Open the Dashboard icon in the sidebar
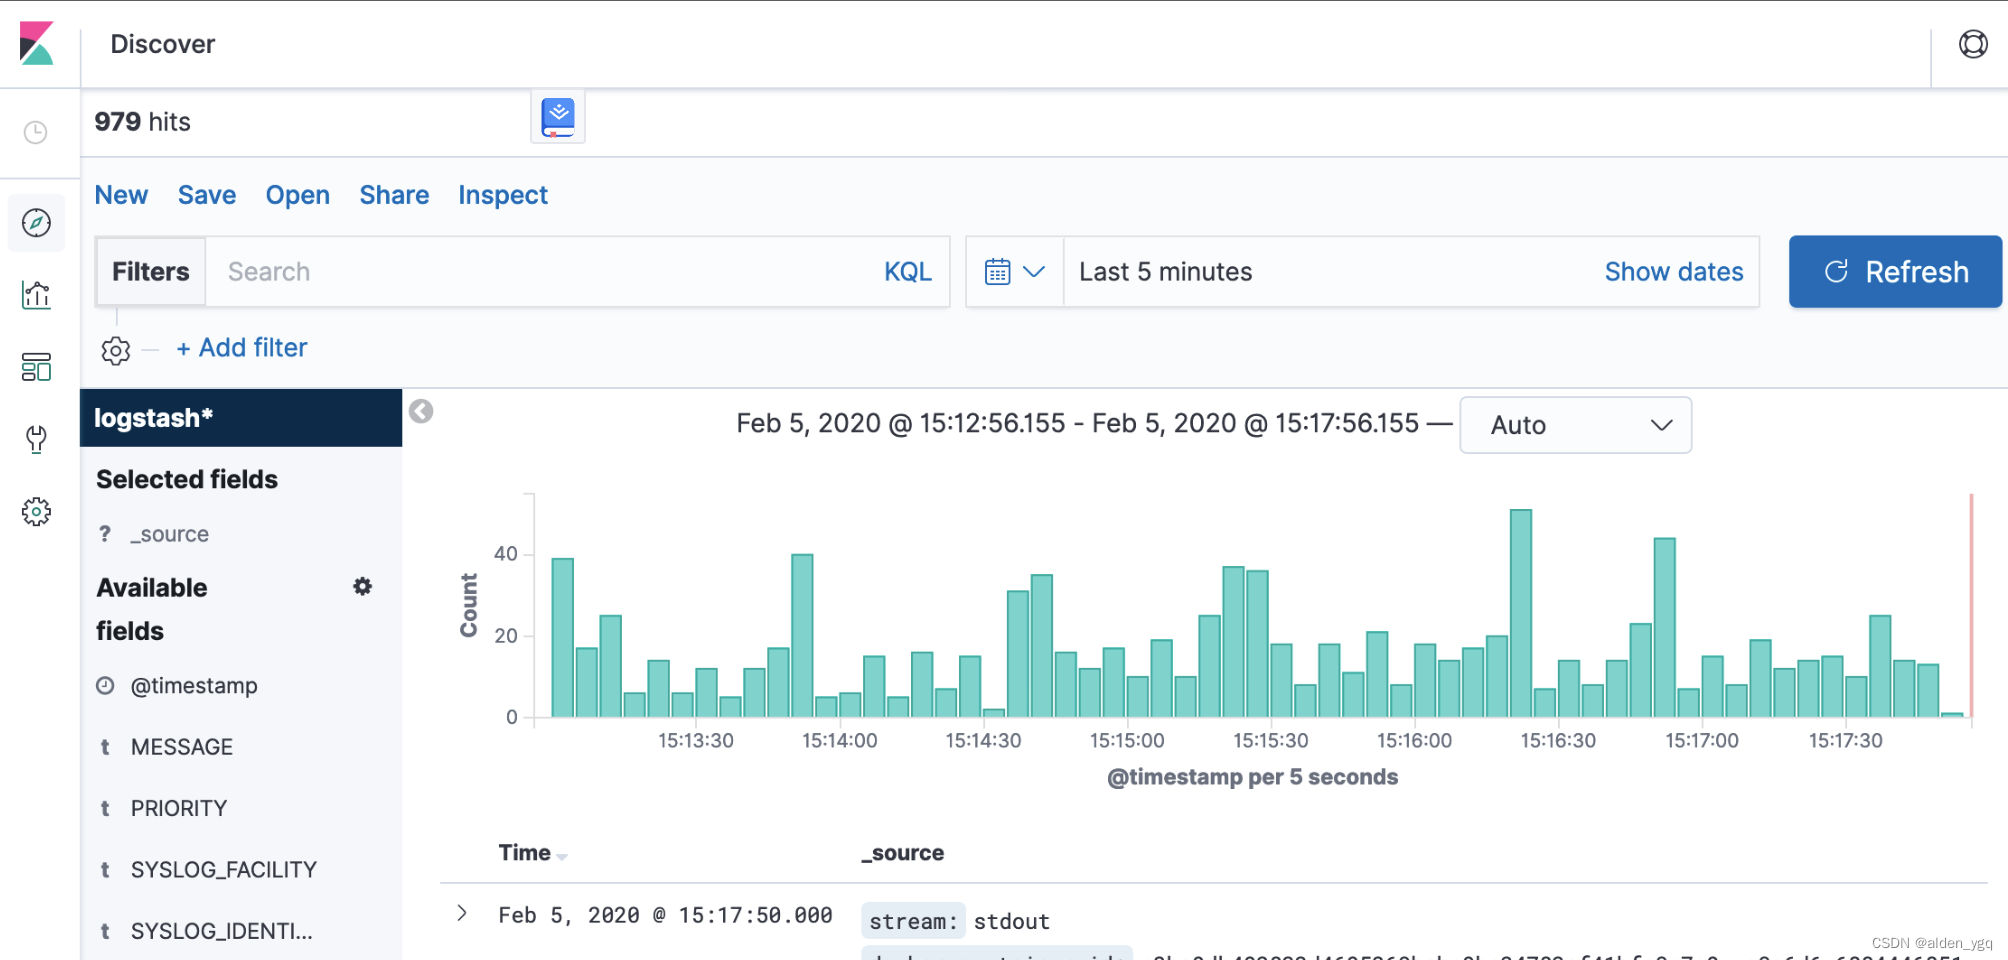 click(x=37, y=367)
